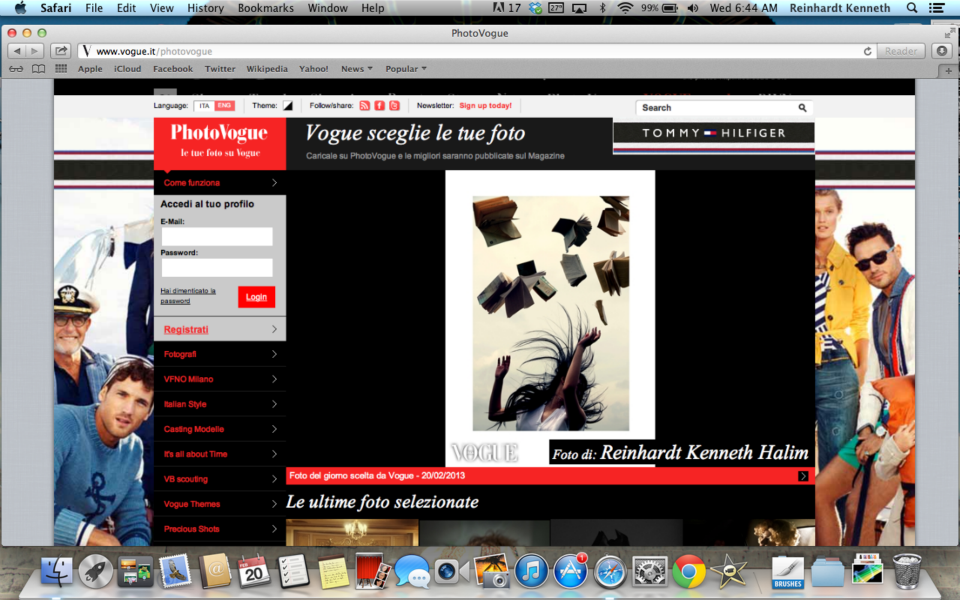960x600 pixels.
Task: Open App Store icon in Dock
Action: [571, 571]
